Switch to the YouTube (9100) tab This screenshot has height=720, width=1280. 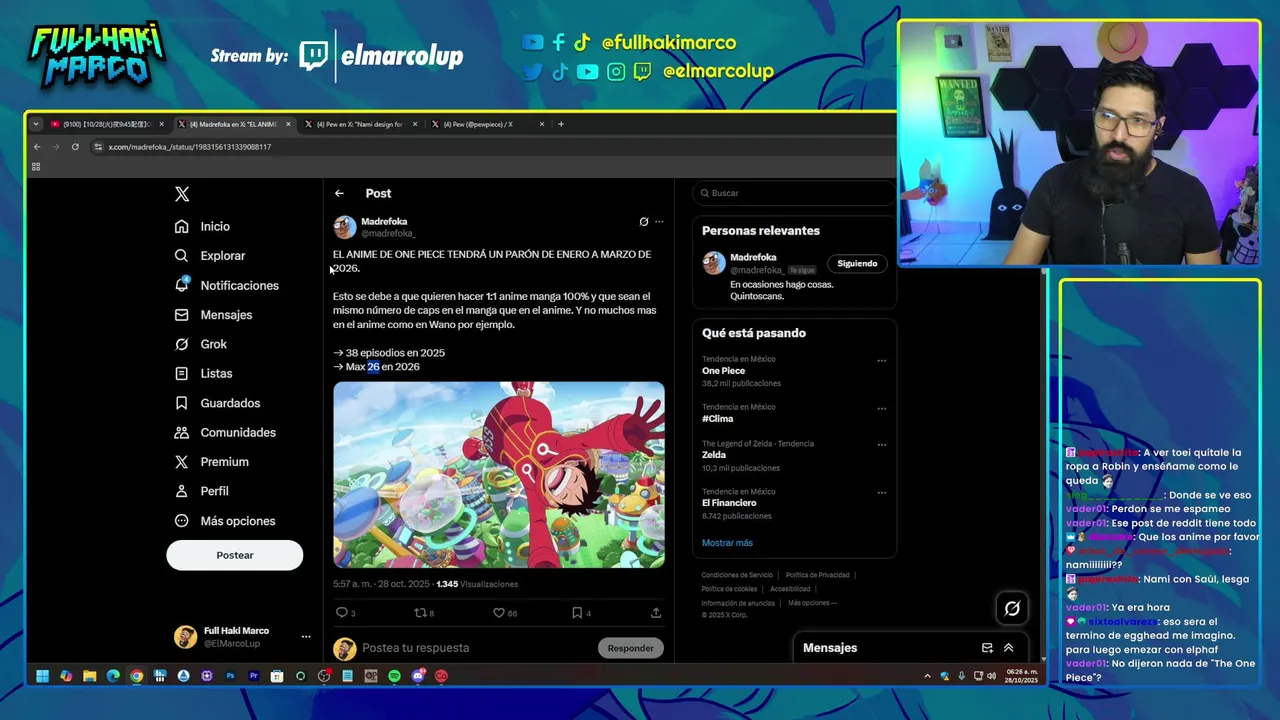(x=107, y=125)
